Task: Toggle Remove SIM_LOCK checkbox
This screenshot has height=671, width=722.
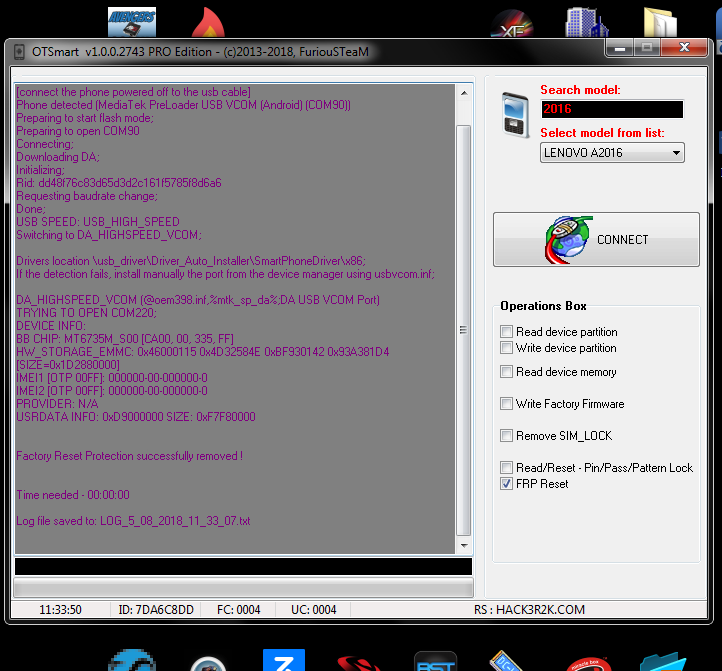Action: (x=507, y=436)
